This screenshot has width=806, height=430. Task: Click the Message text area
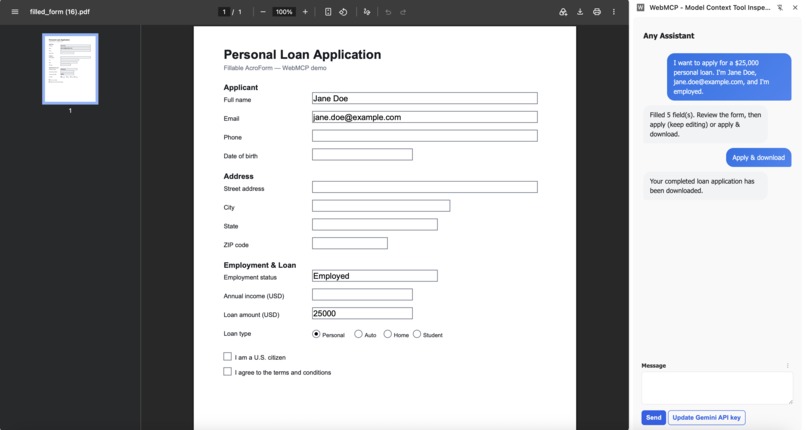[x=717, y=388]
